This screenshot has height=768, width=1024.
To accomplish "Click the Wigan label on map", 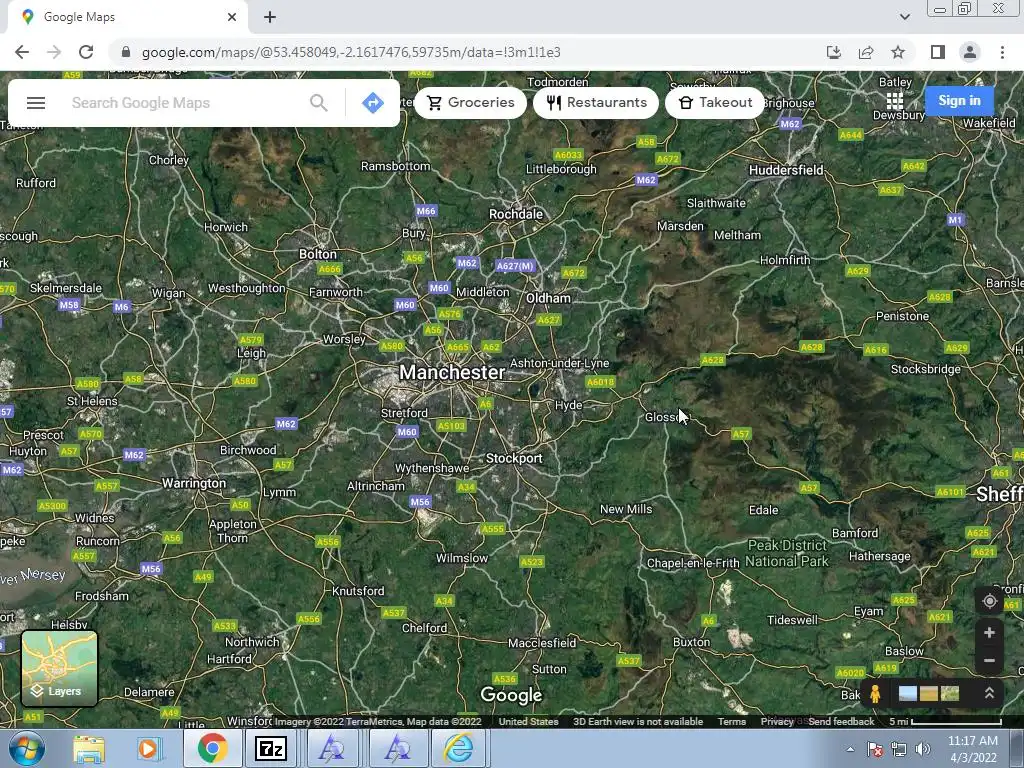I will point(168,294).
